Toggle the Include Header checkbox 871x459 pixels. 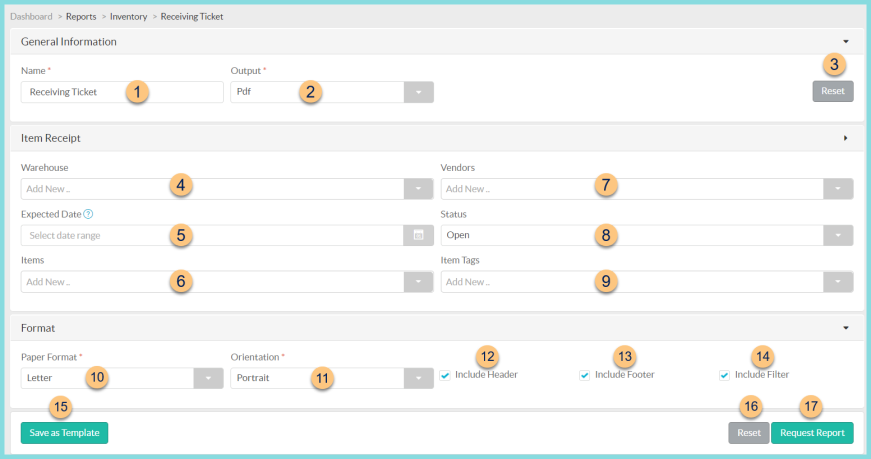pos(445,376)
